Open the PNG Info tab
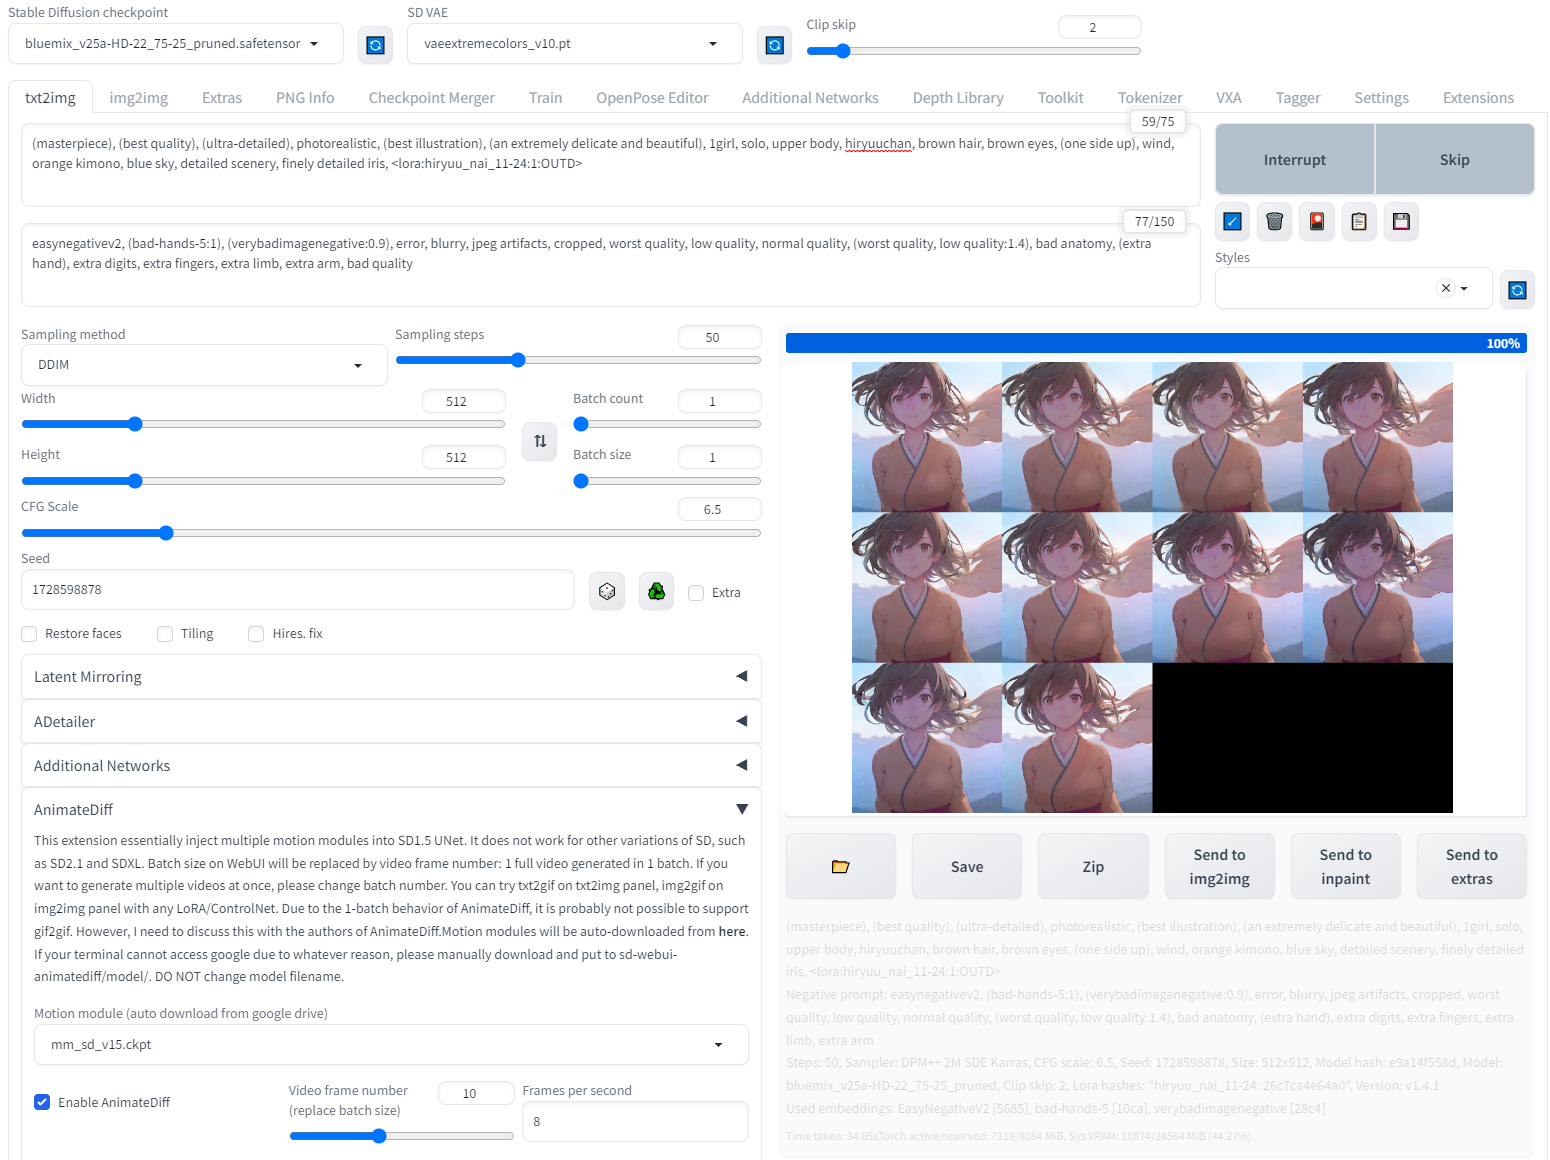1550x1160 pixels. 305,97
